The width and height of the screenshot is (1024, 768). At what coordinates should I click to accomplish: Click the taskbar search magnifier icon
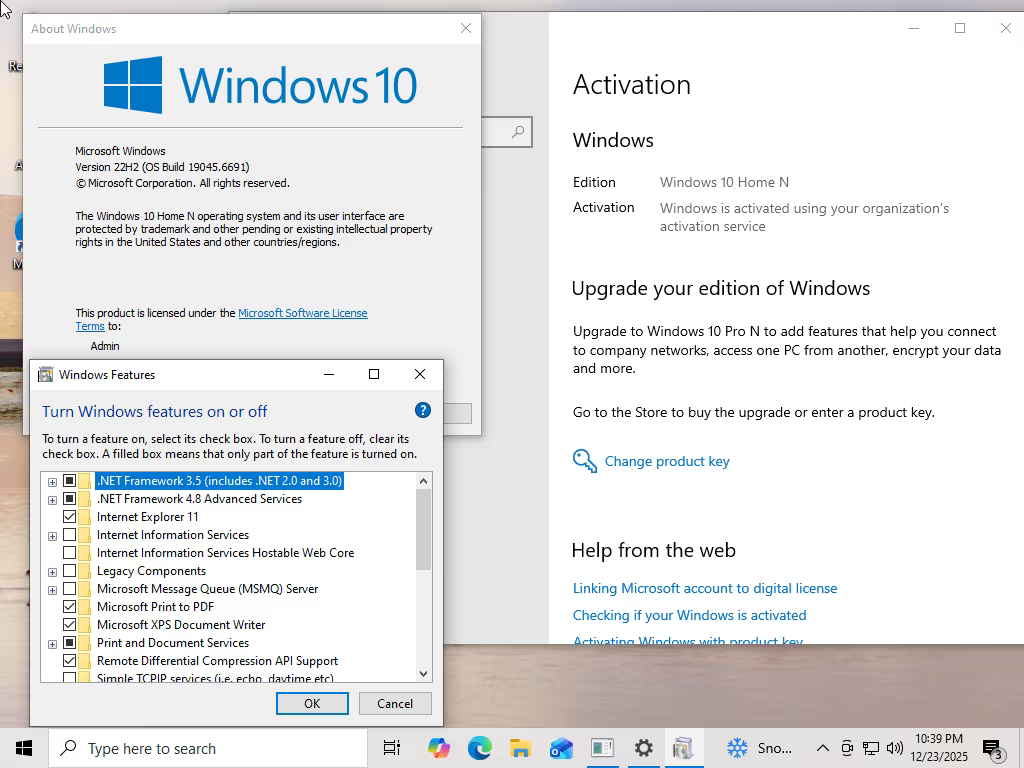(68, 748)
